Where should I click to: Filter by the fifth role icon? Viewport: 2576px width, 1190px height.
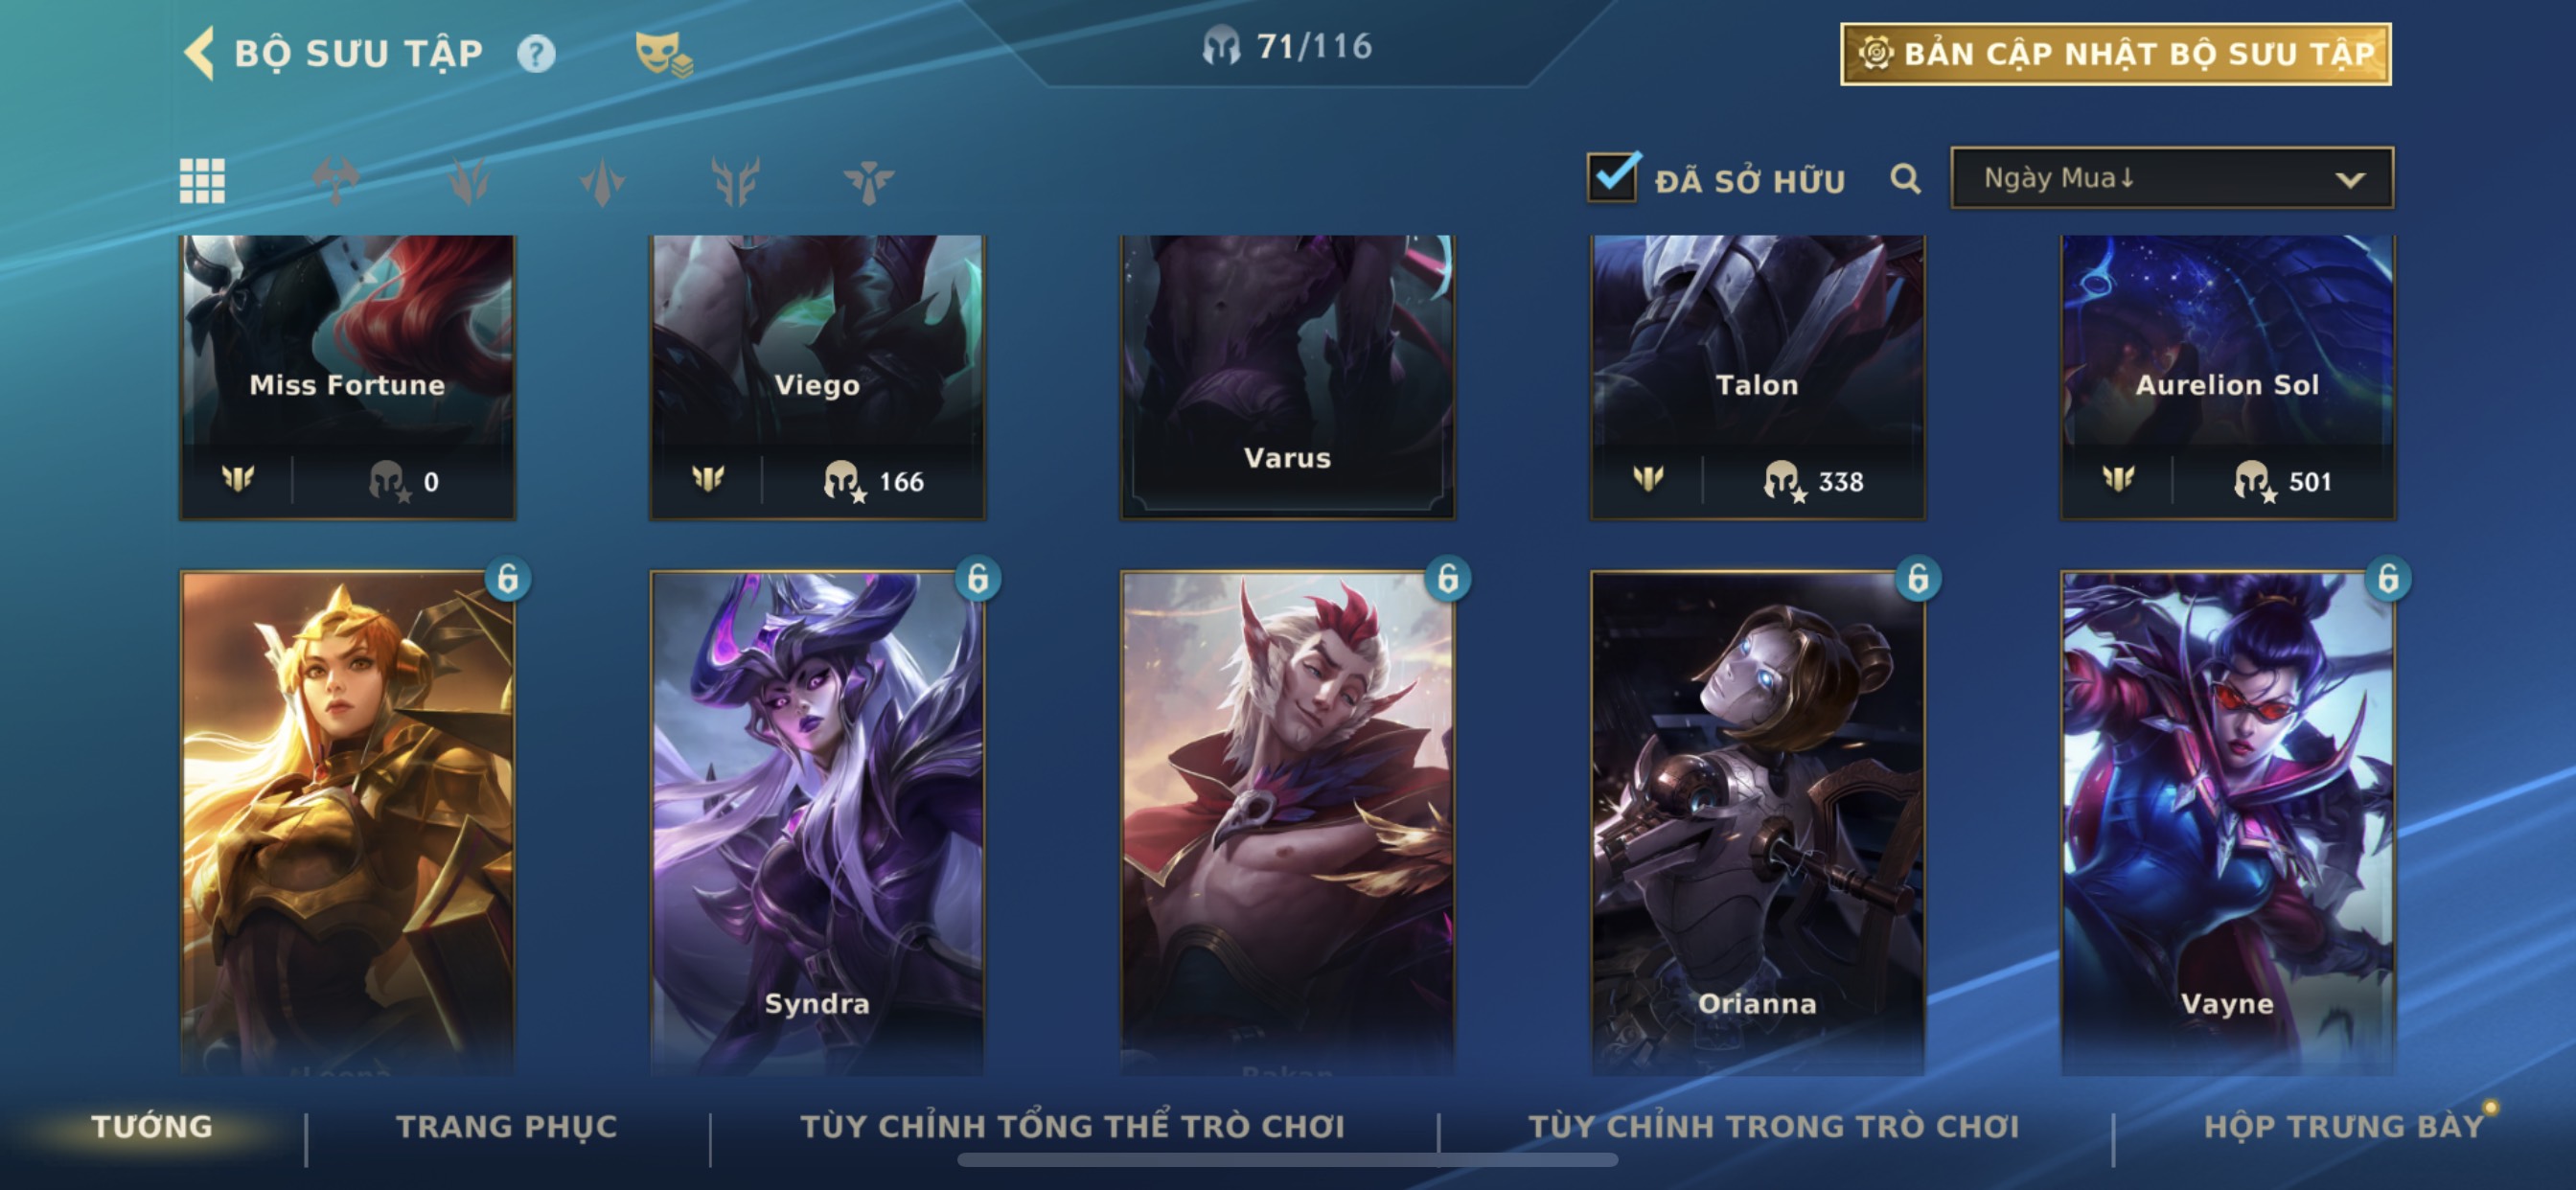[868, 181]
